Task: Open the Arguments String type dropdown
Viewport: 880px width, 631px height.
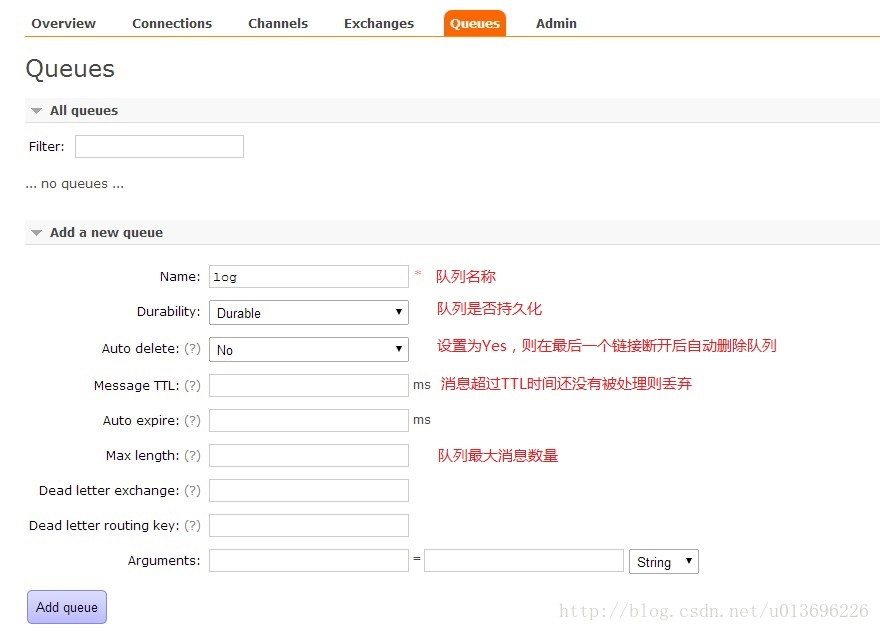Action: click(x=664, y=561)
